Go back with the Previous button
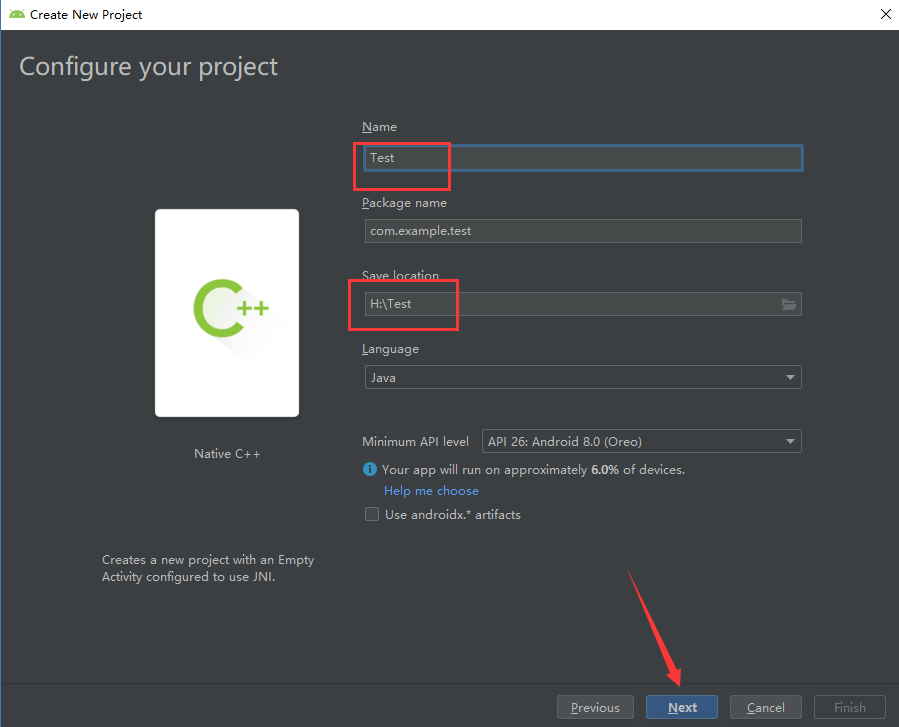 (x=595, y=708)
